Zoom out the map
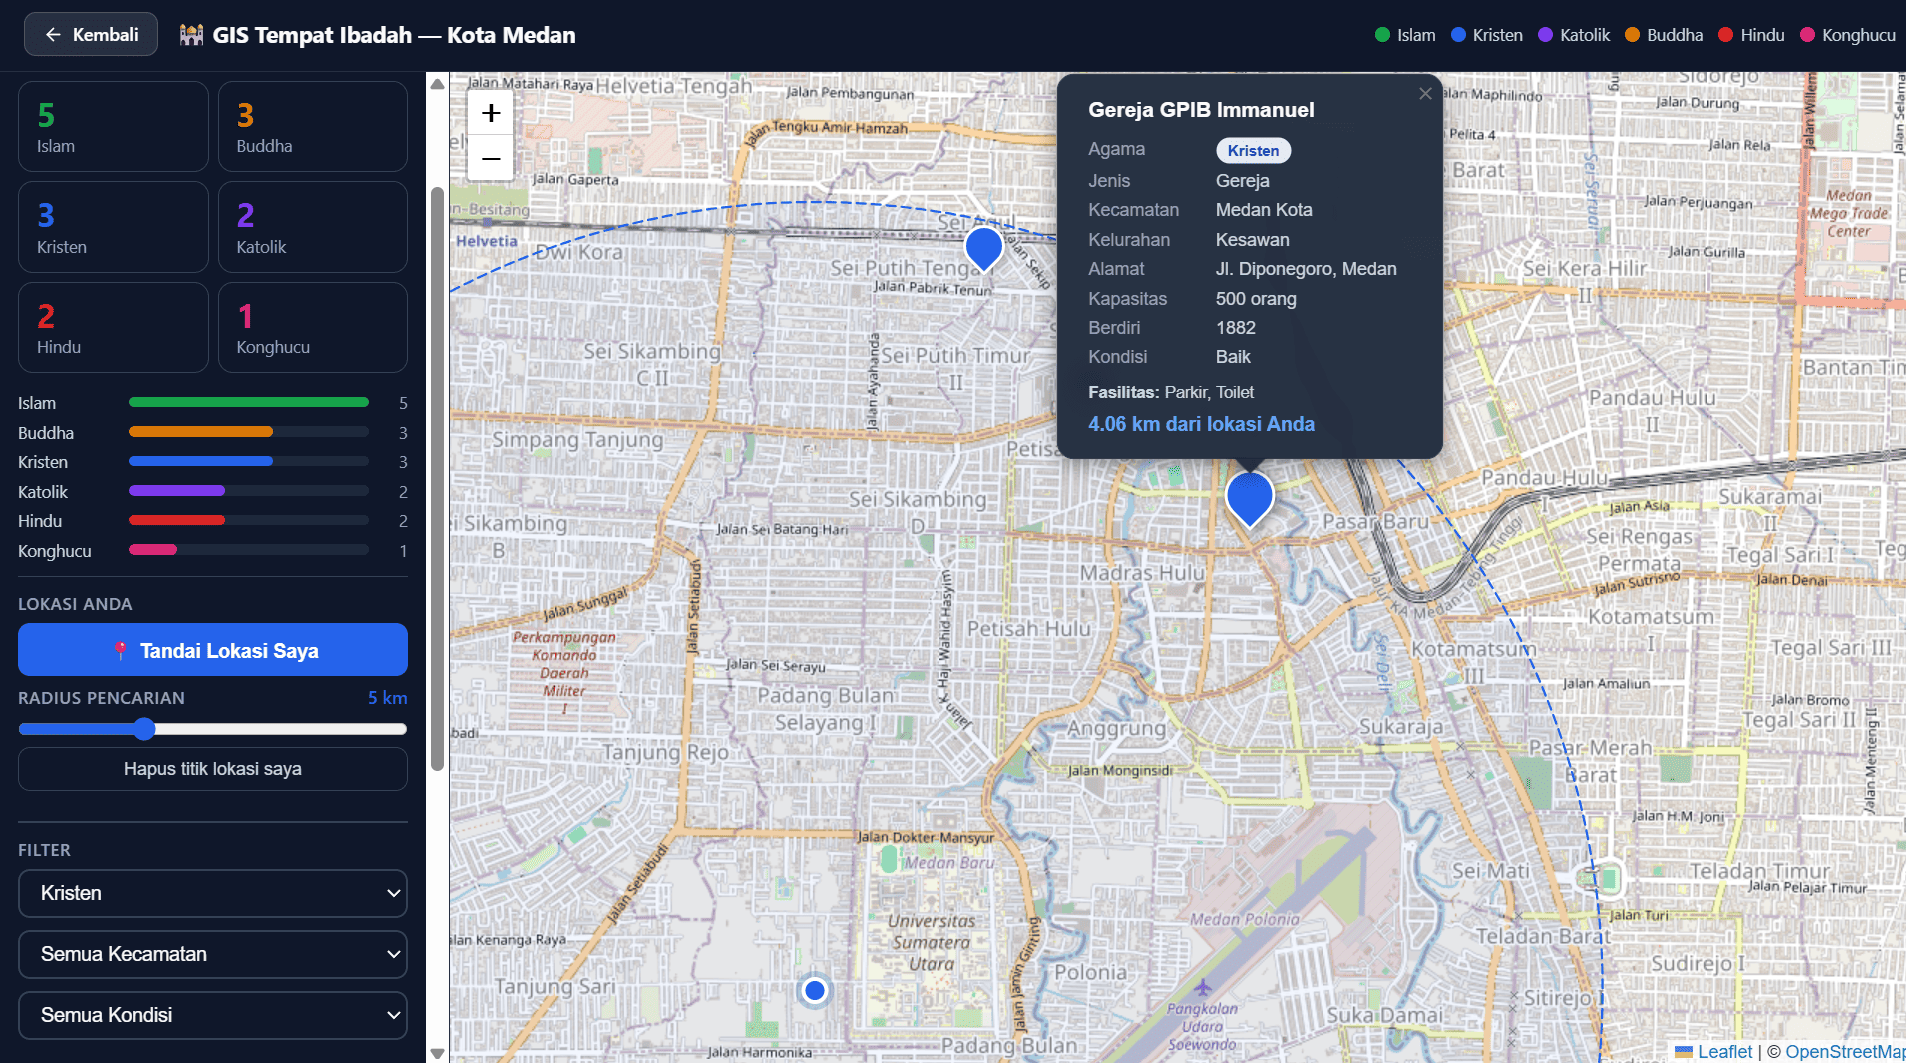The width and height of the screenshot is (1906, 1063). pyautogui.click(x=491, y=158)
